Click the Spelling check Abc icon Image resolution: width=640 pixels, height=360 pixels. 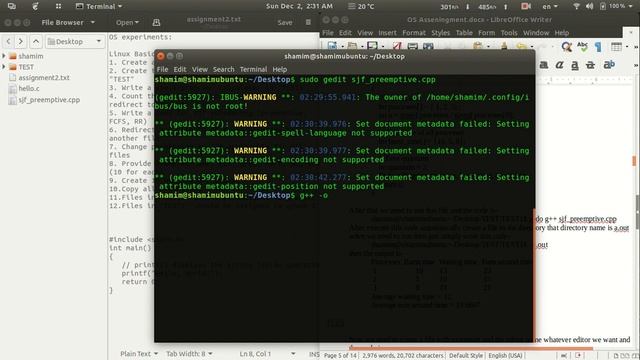(x=582, y=47)
